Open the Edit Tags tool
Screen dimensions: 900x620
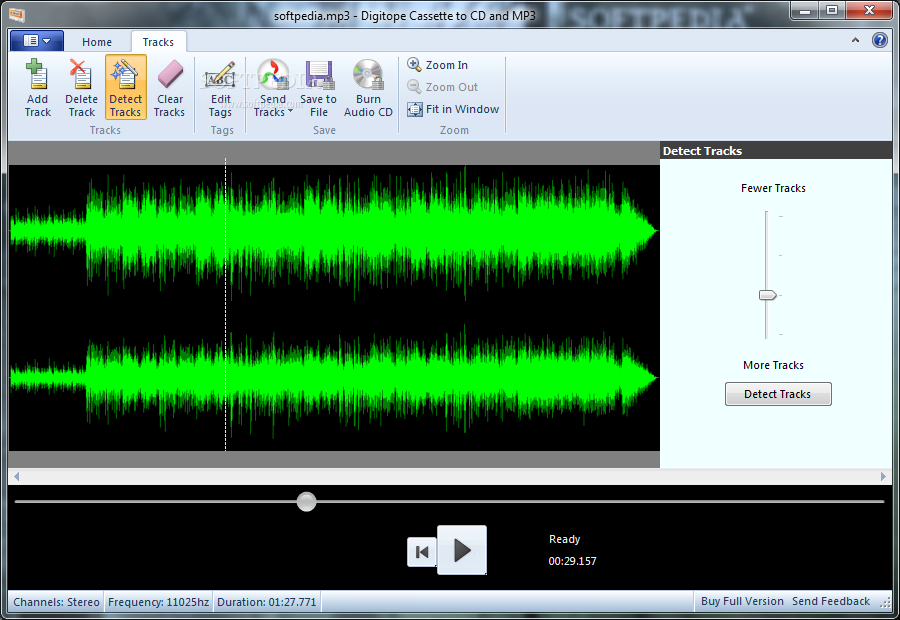tap(220, 87)
